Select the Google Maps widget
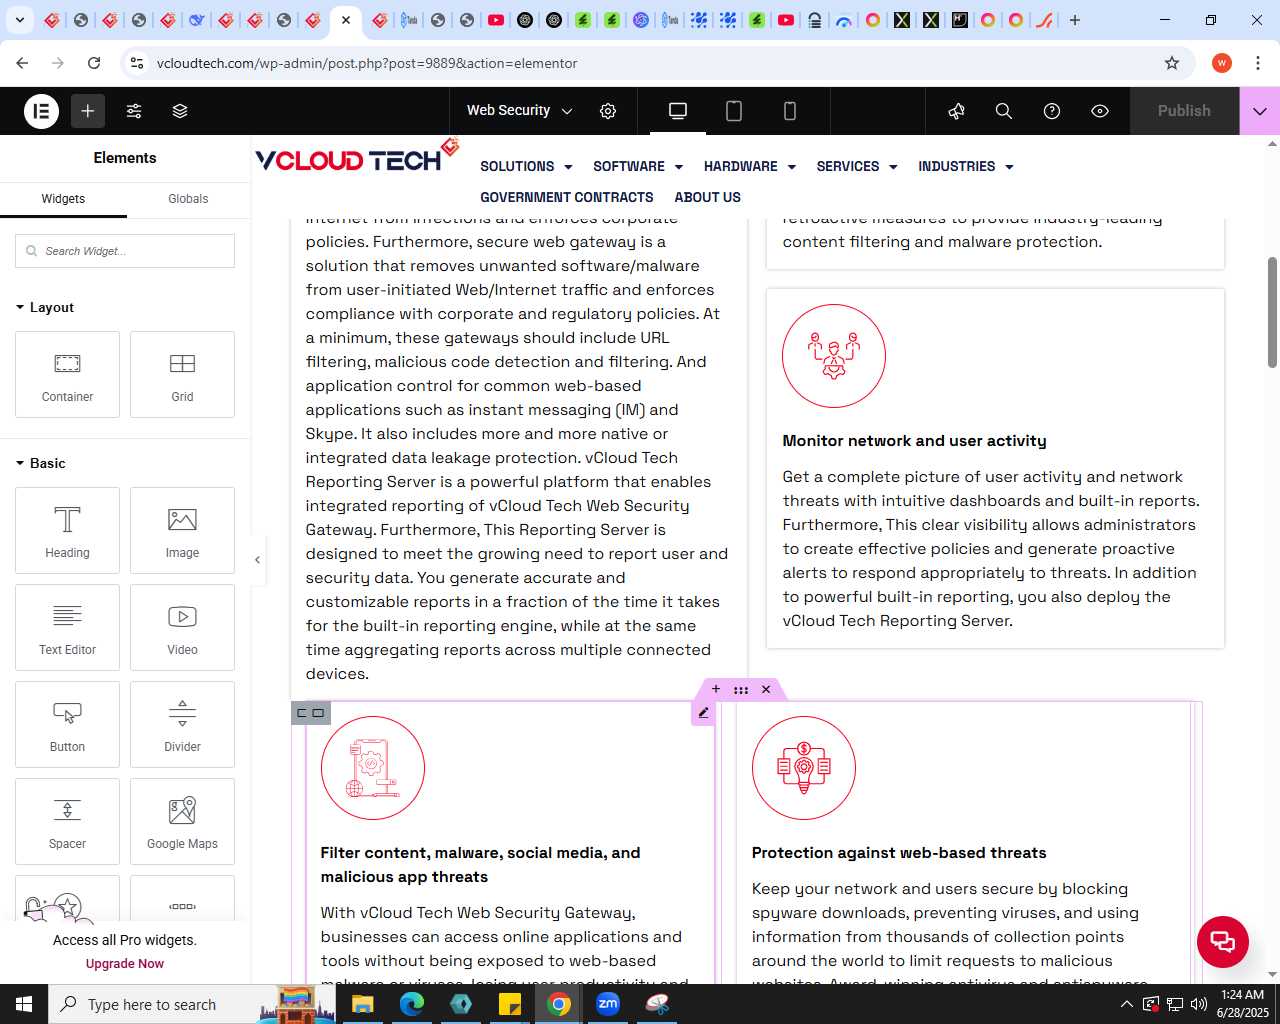1280x1024 pixels. click(x=182, y=821)
